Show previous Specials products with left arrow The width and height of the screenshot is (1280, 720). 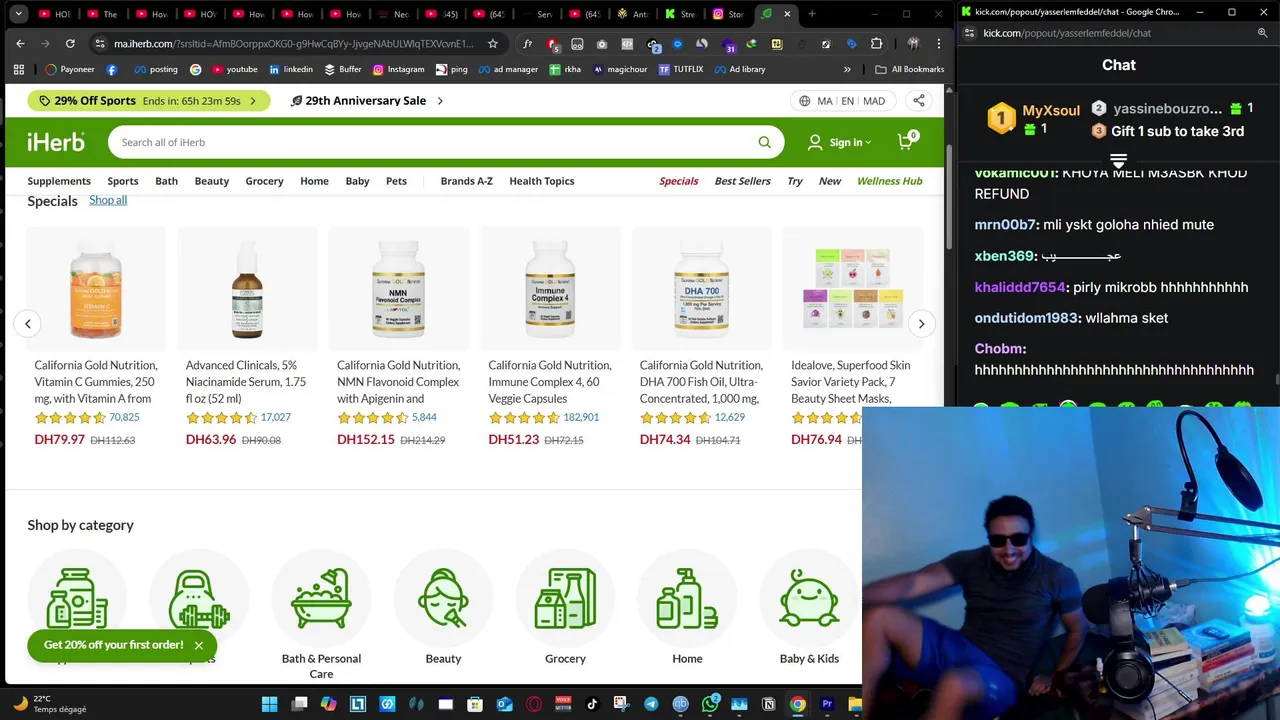pyautogui.click(x=28, y=324)
